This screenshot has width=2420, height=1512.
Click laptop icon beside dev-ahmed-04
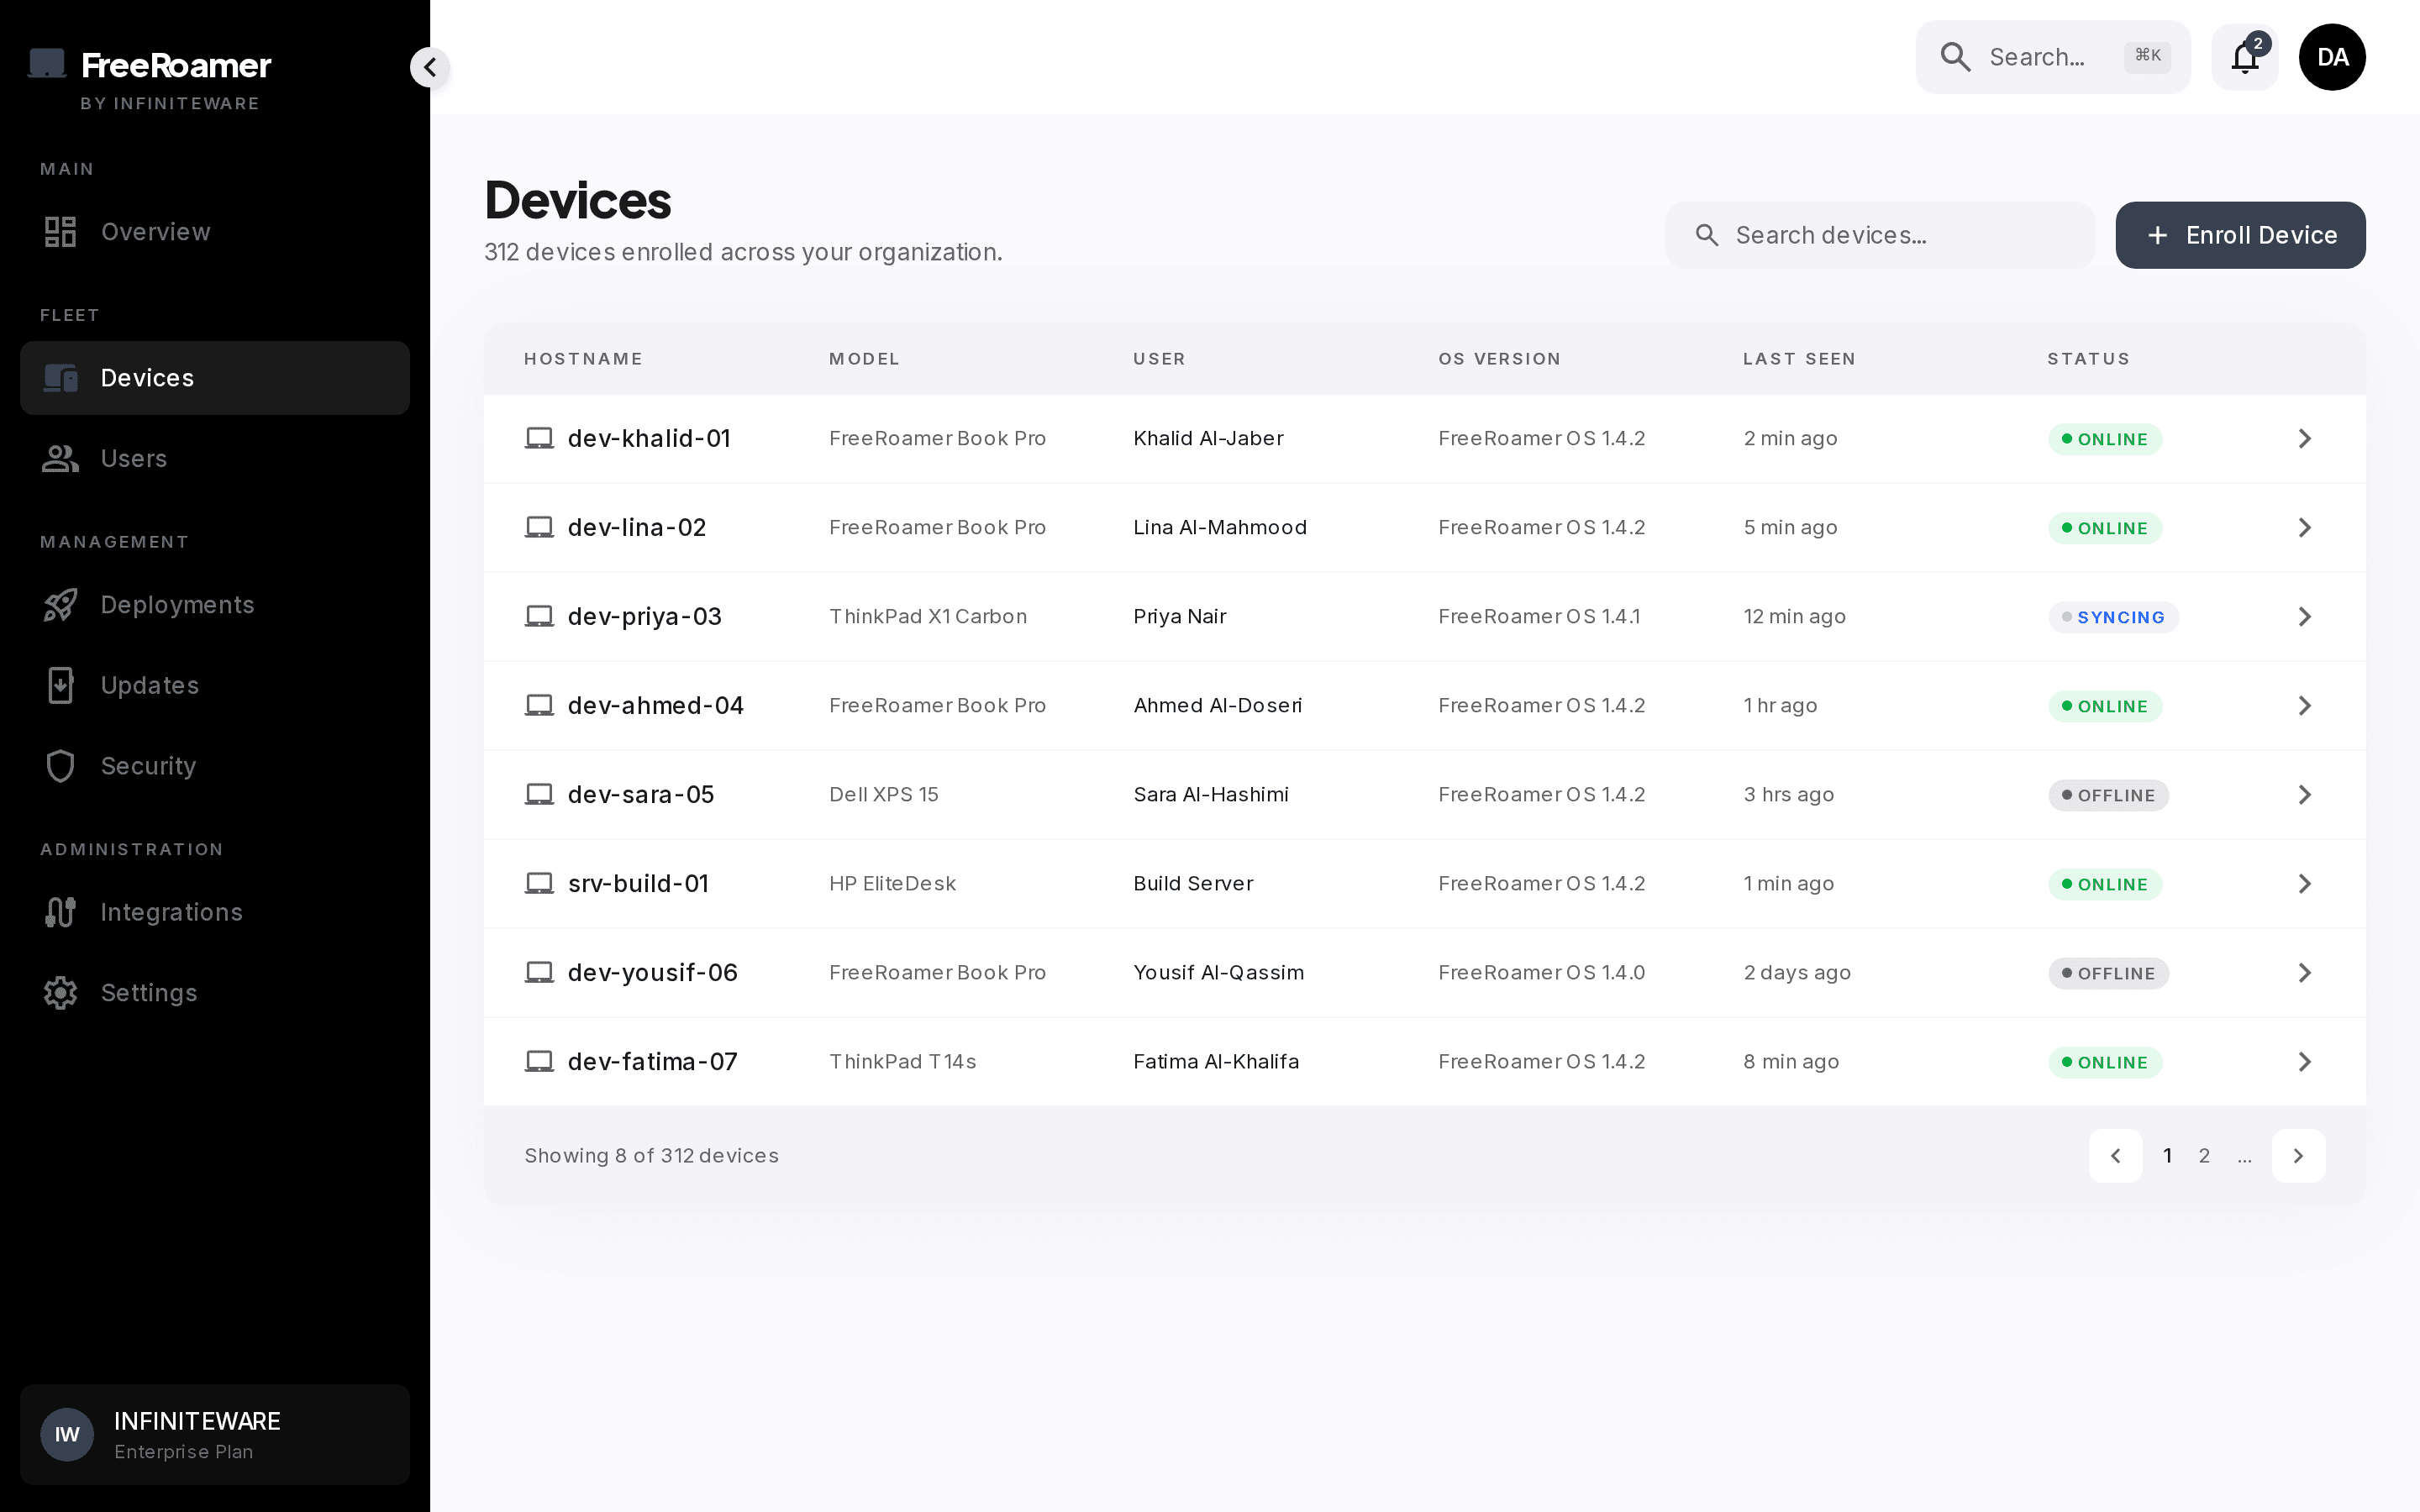(x=539, y=705)
